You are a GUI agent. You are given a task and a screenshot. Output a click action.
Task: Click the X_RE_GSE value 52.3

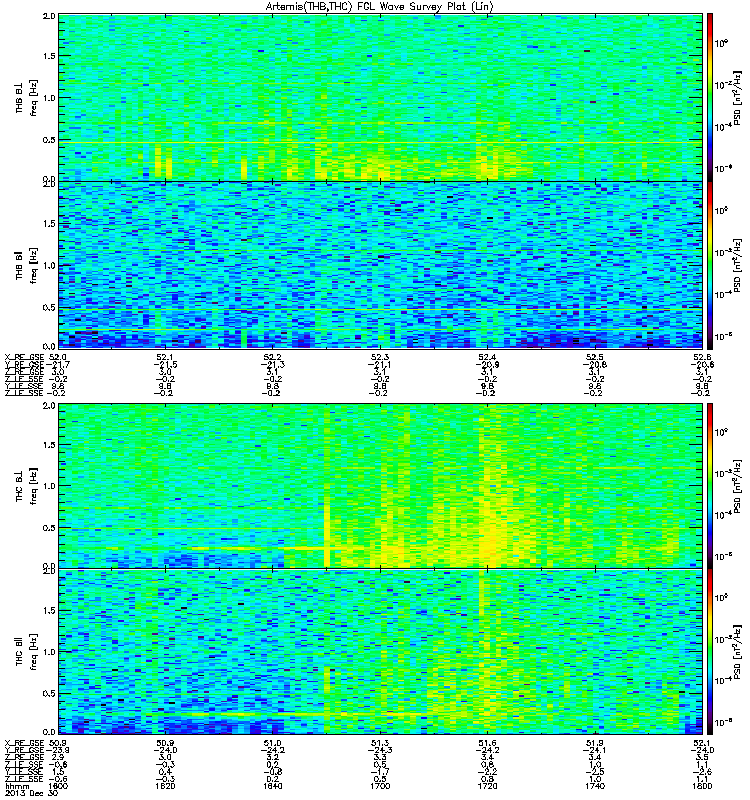380,357
